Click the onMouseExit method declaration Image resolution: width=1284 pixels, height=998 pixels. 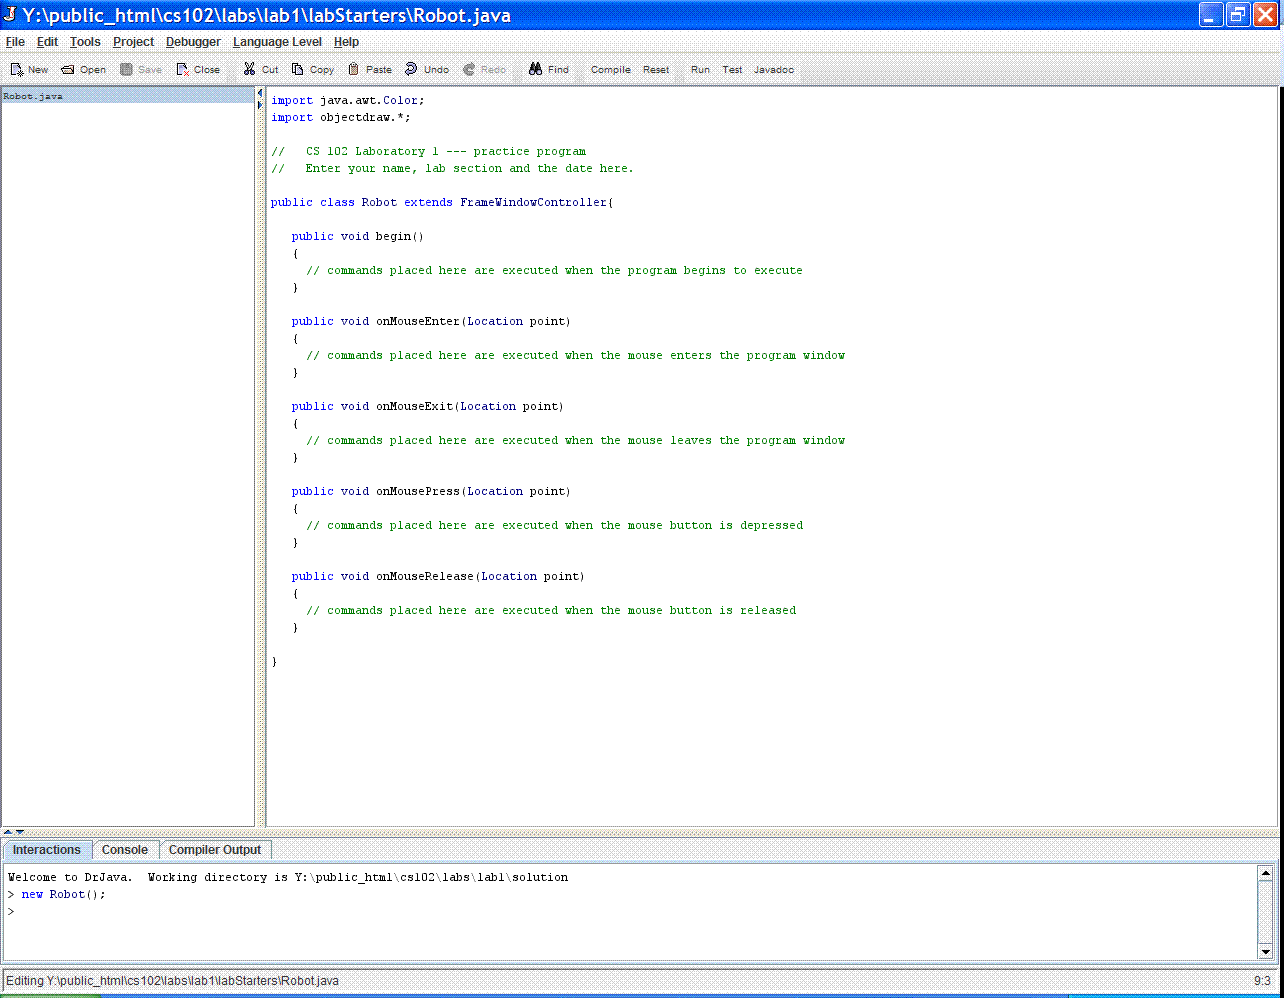pyautogui.click(x=428, y=406)
